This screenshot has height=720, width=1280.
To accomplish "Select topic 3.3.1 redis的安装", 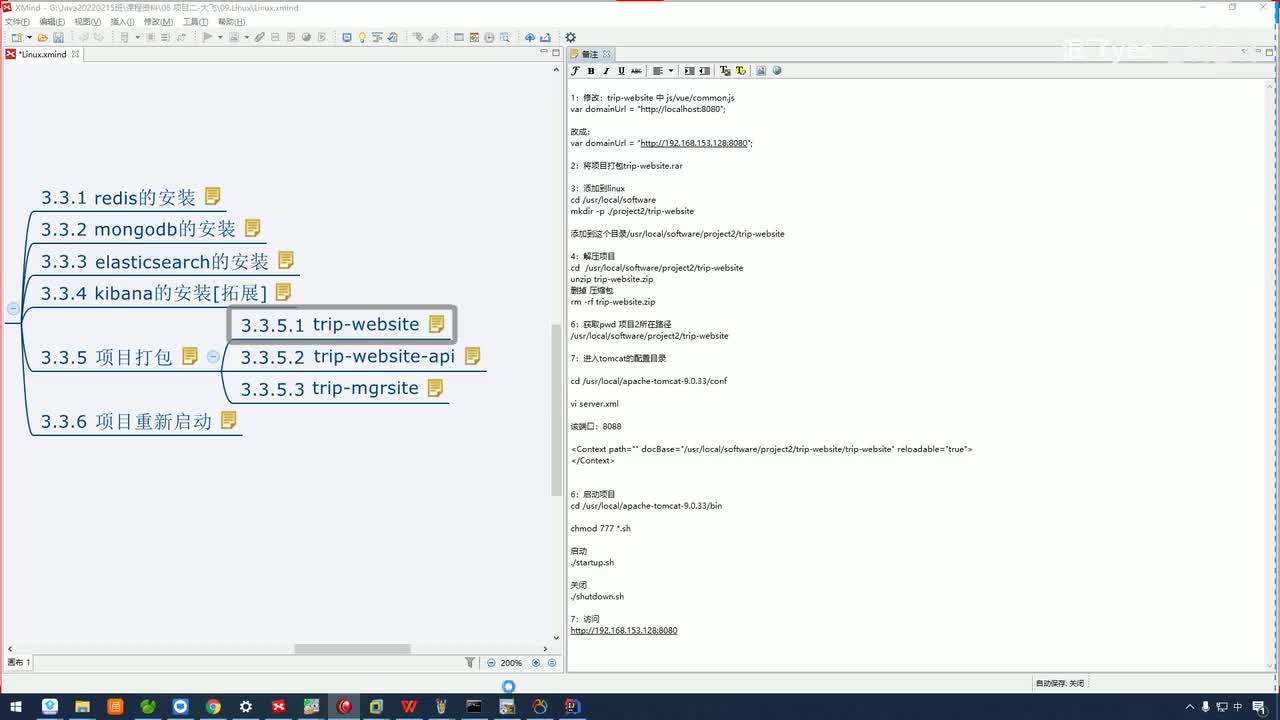I will (x=118, y=198).
